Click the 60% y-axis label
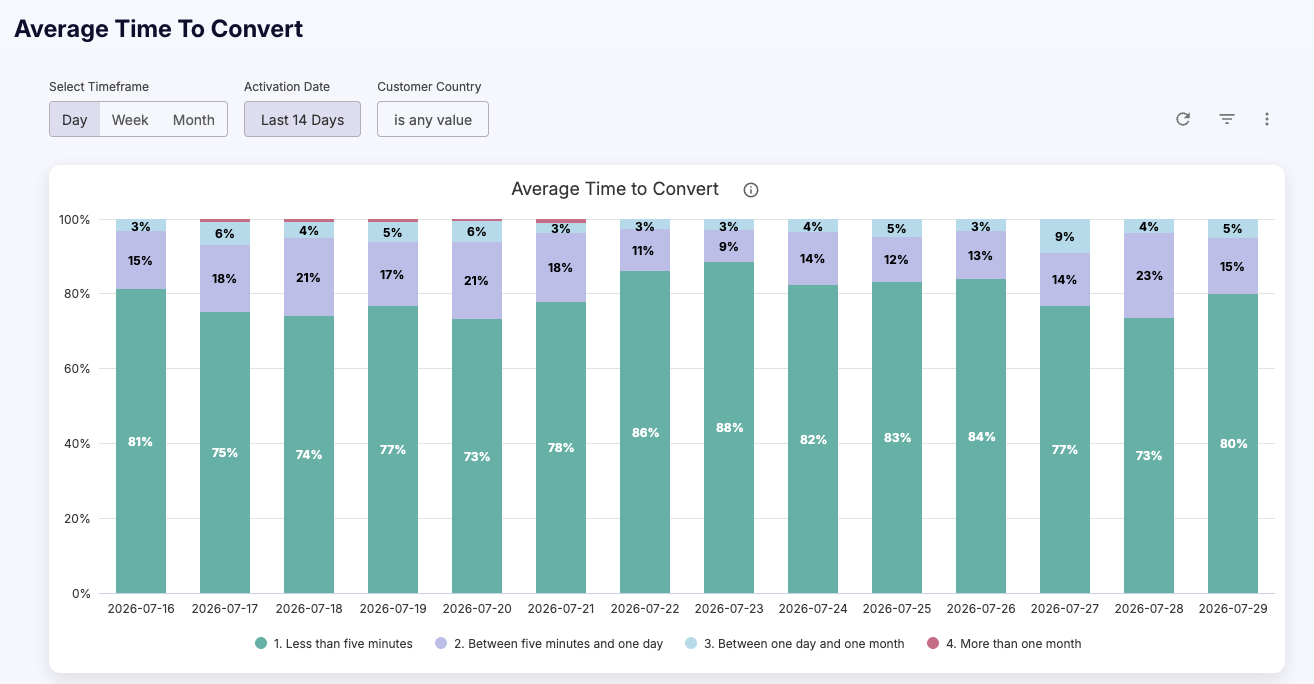Screen dimensions: 1314x684 78,369
